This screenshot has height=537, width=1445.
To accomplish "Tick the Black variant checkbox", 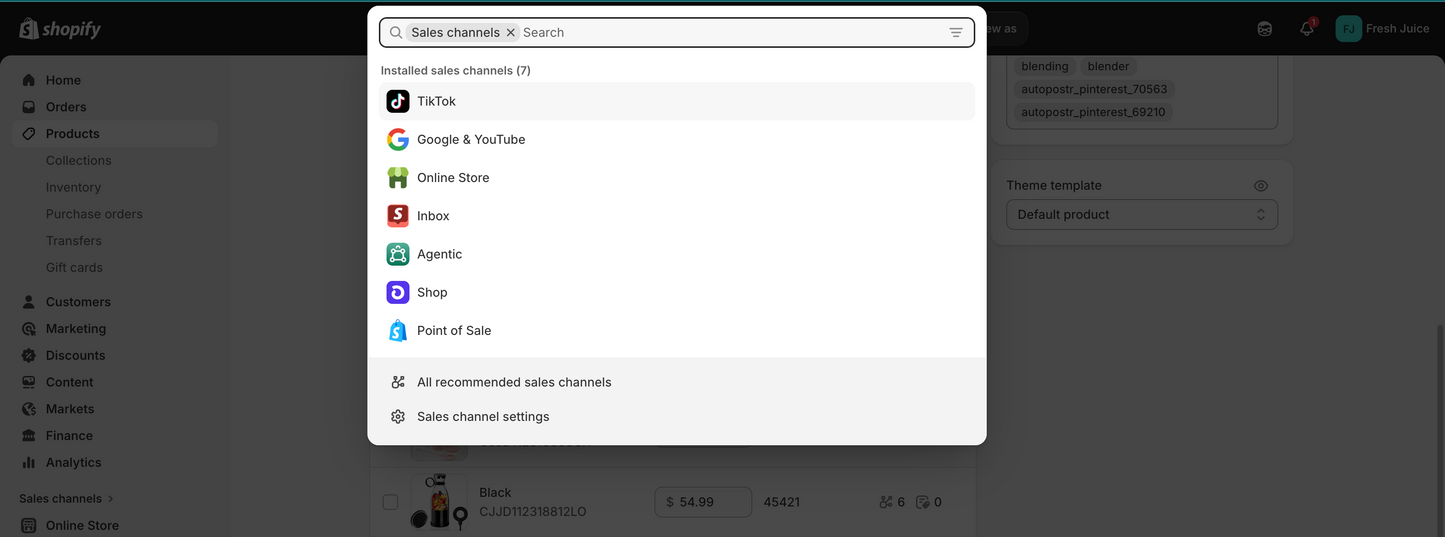I will [390, 502].
